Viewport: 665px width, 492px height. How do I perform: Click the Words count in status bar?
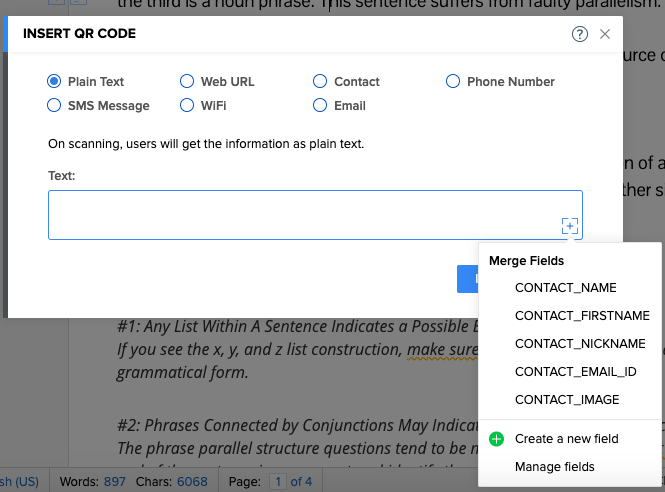[93, 481]
